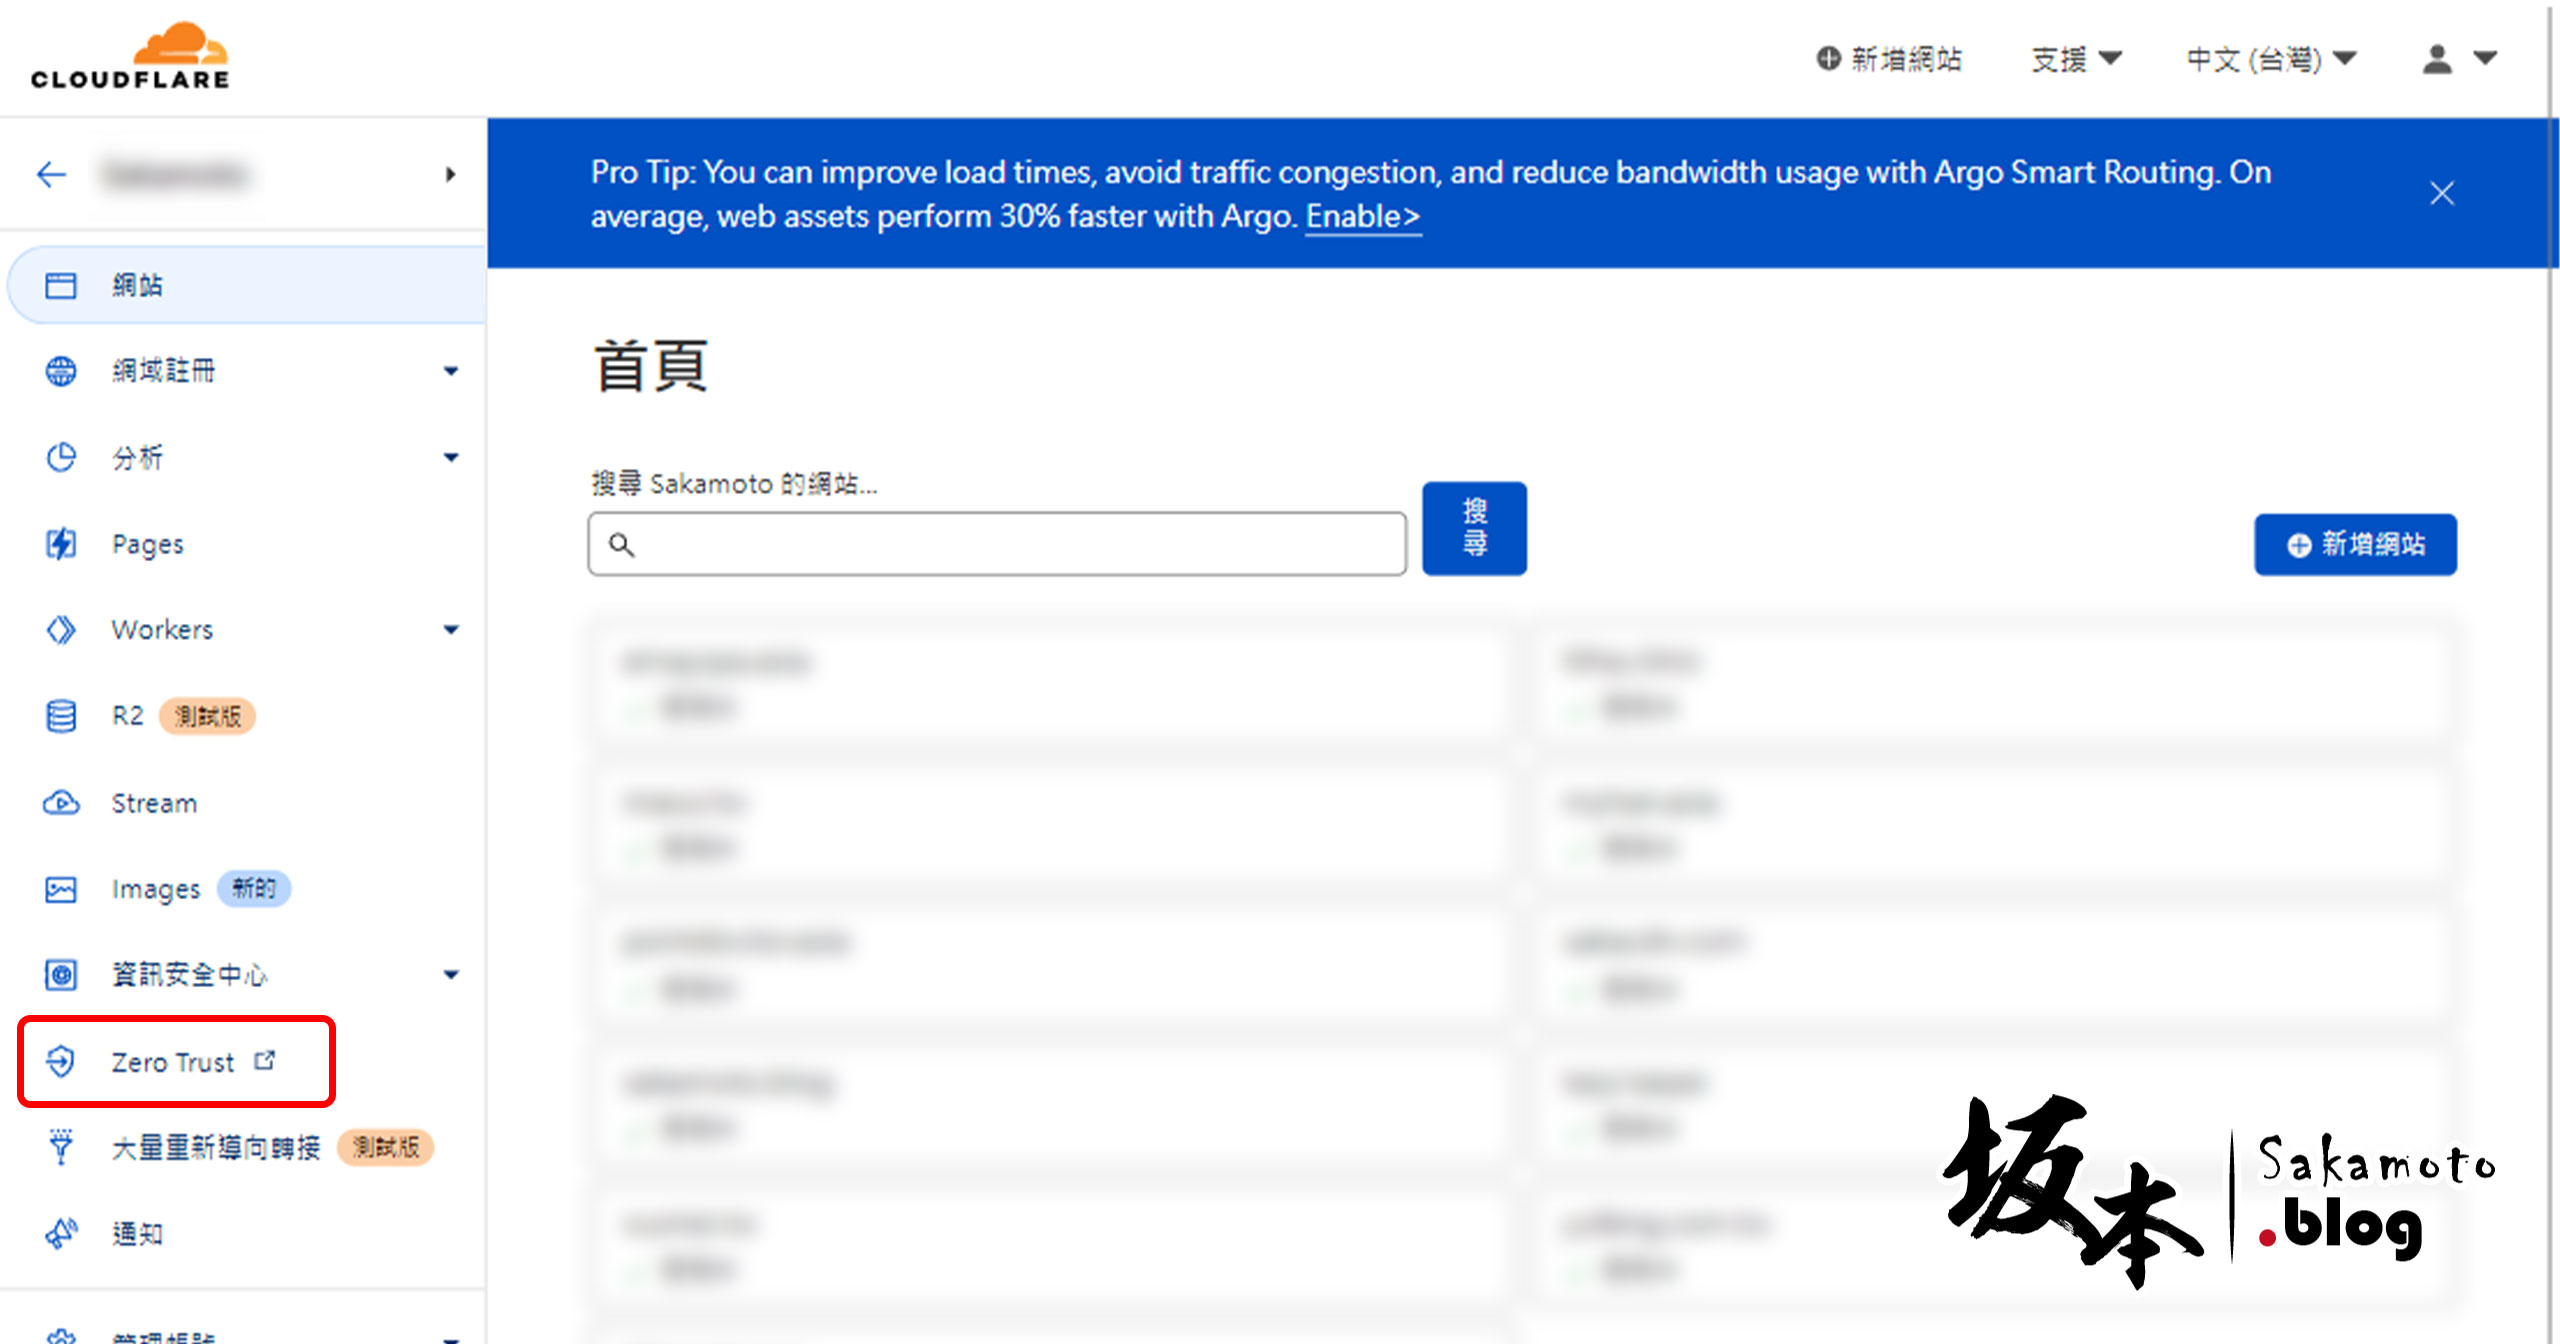Expand the 網域註冊 submenu arrow
2560x1344 pixels.
tap(451, 371)
